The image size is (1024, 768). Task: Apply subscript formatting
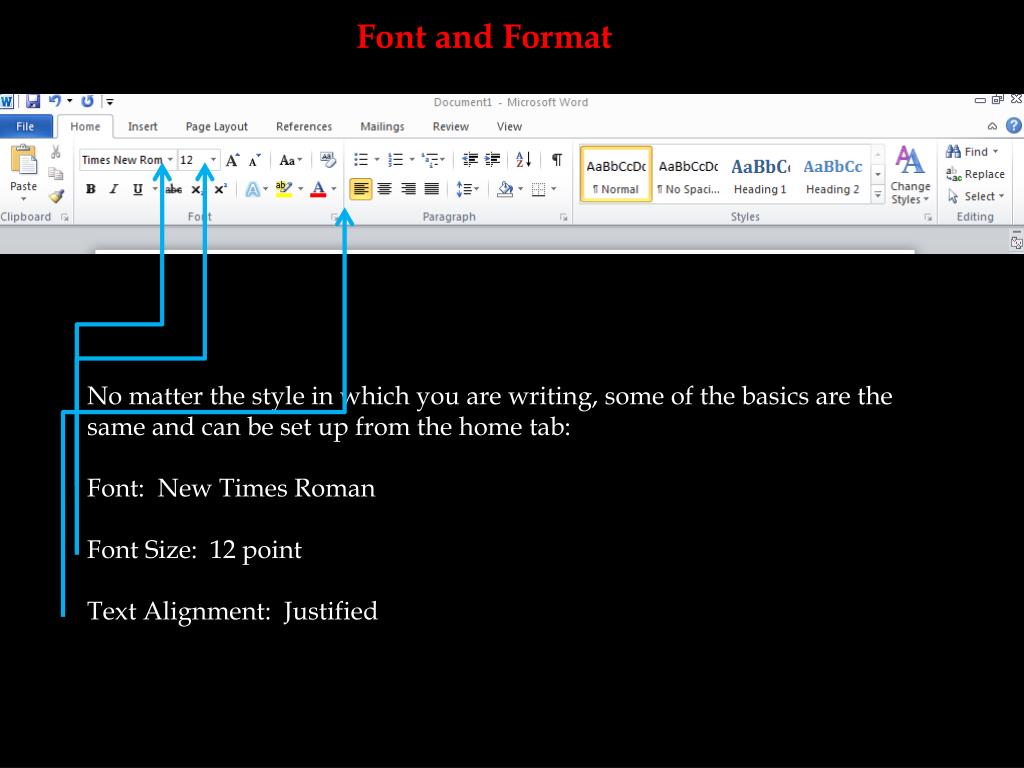click(197, 189)
